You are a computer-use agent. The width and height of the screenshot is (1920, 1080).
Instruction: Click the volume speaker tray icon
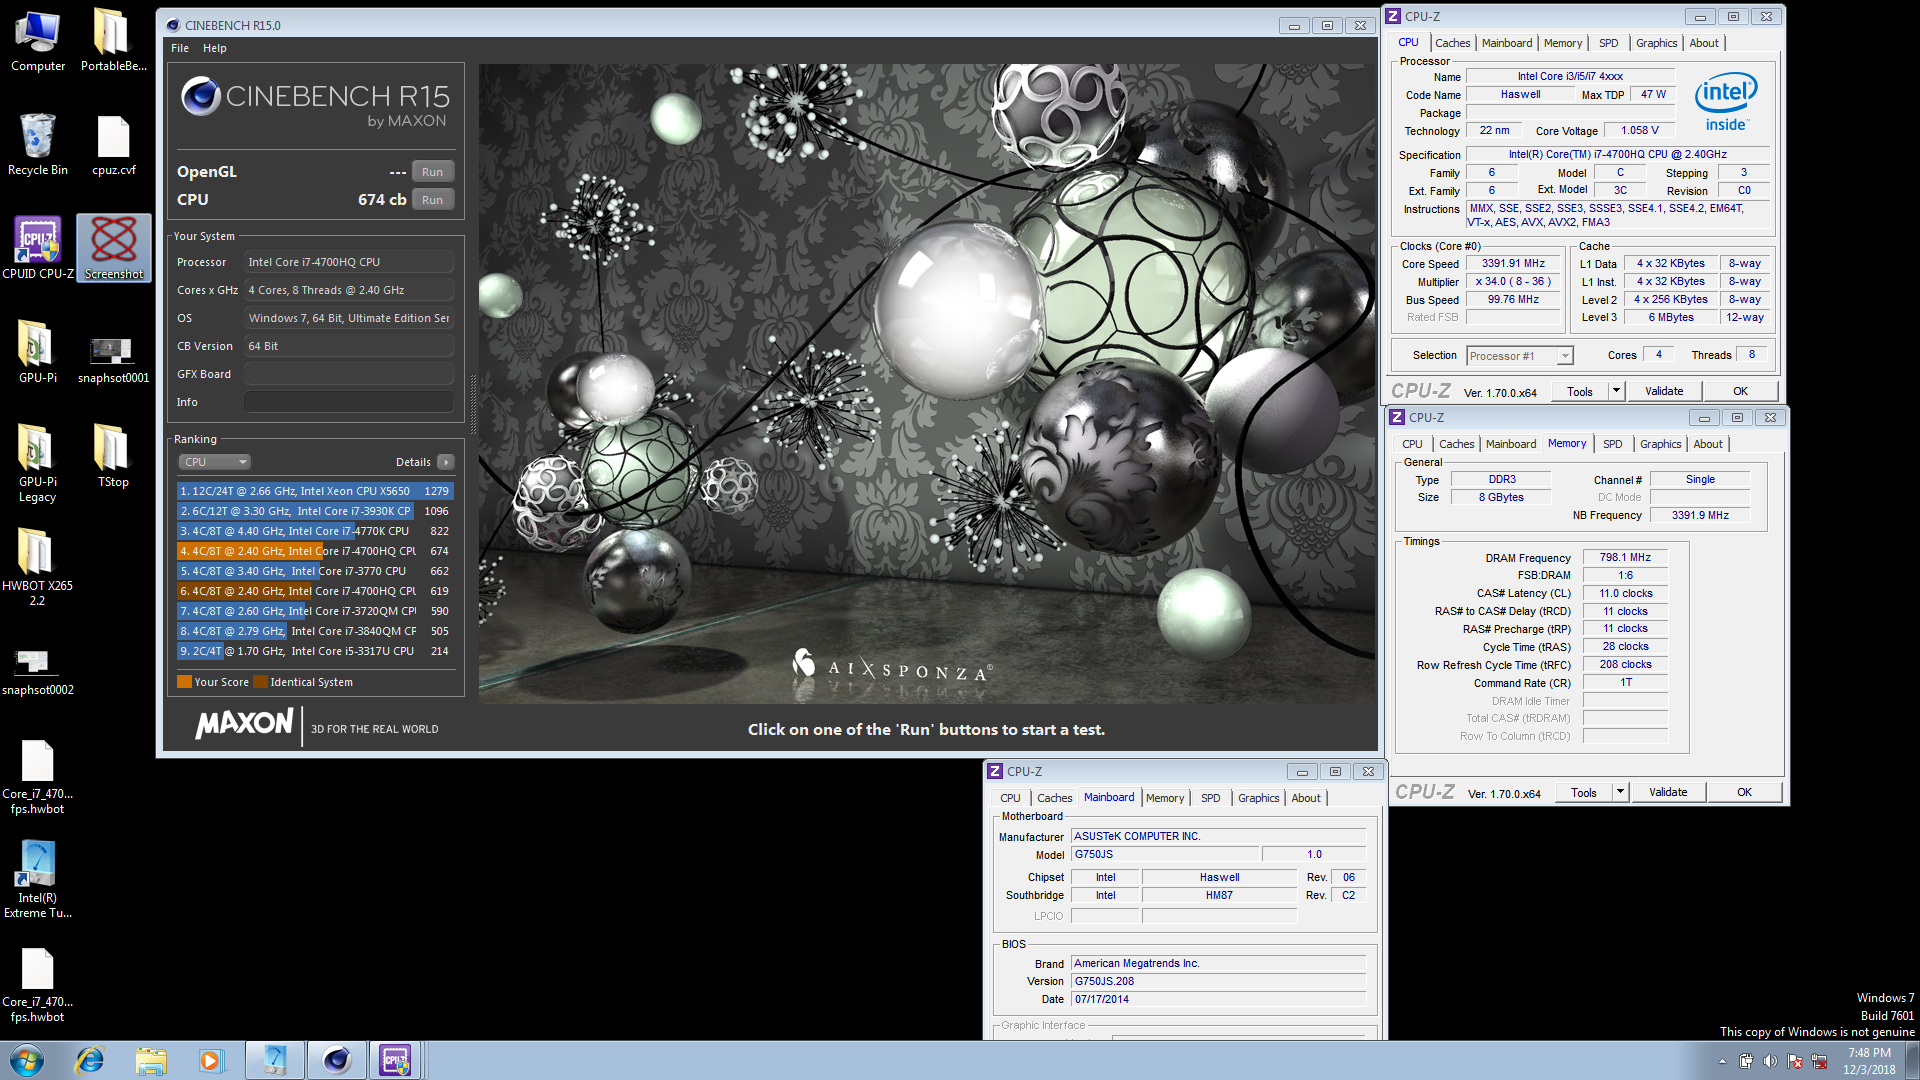pyautogui.click(x=1770, y=1062)
